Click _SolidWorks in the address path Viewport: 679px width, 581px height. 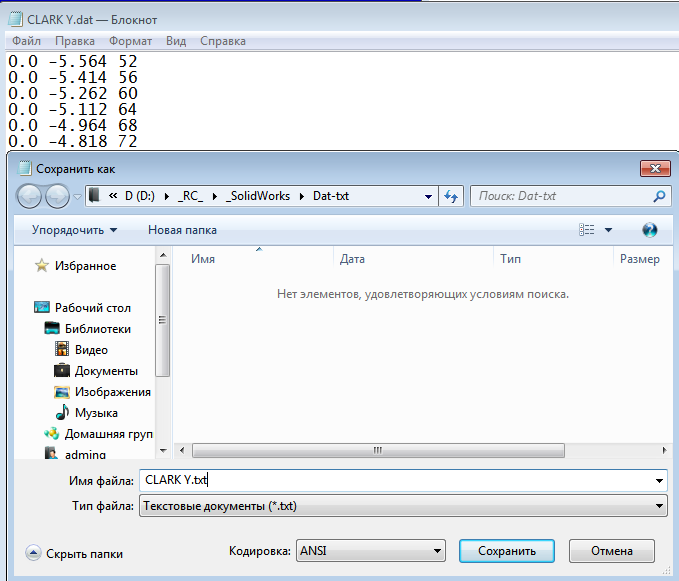(x=258, y=196)
